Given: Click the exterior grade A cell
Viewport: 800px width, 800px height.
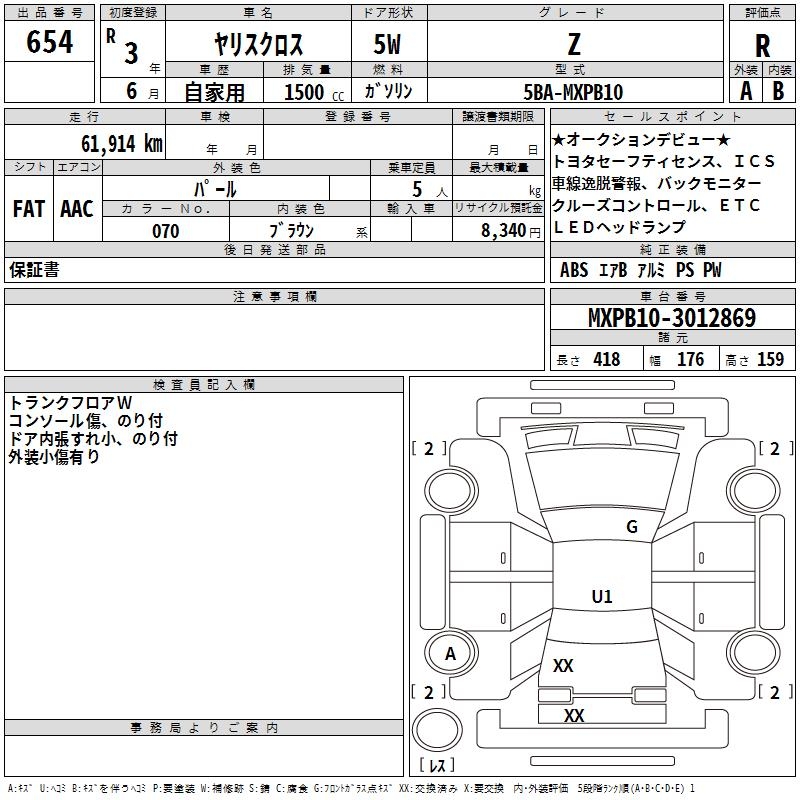Looking at the screenshot, I should click(x=745, y=90).
